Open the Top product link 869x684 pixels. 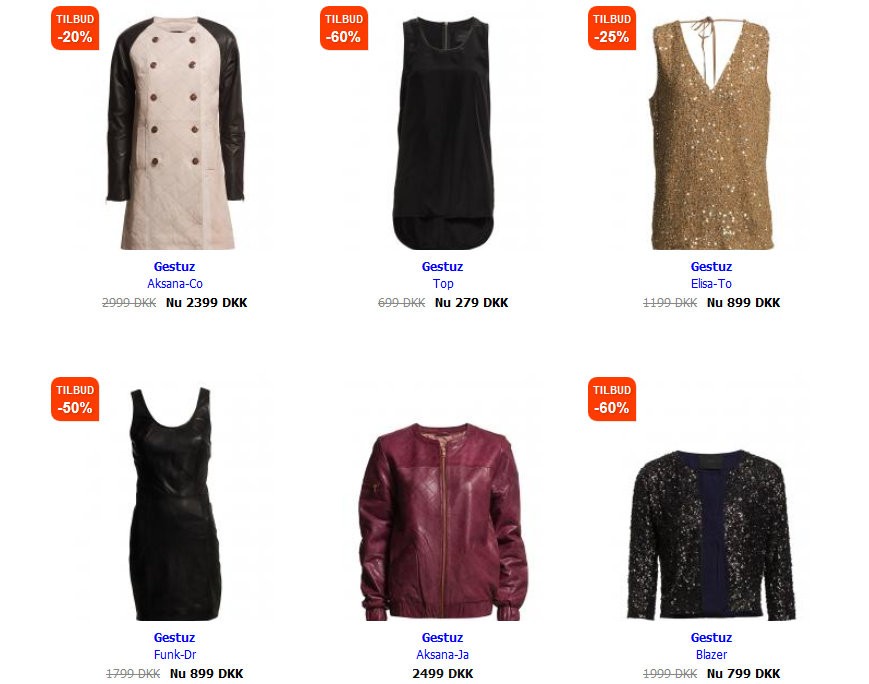tap(443, 284)
